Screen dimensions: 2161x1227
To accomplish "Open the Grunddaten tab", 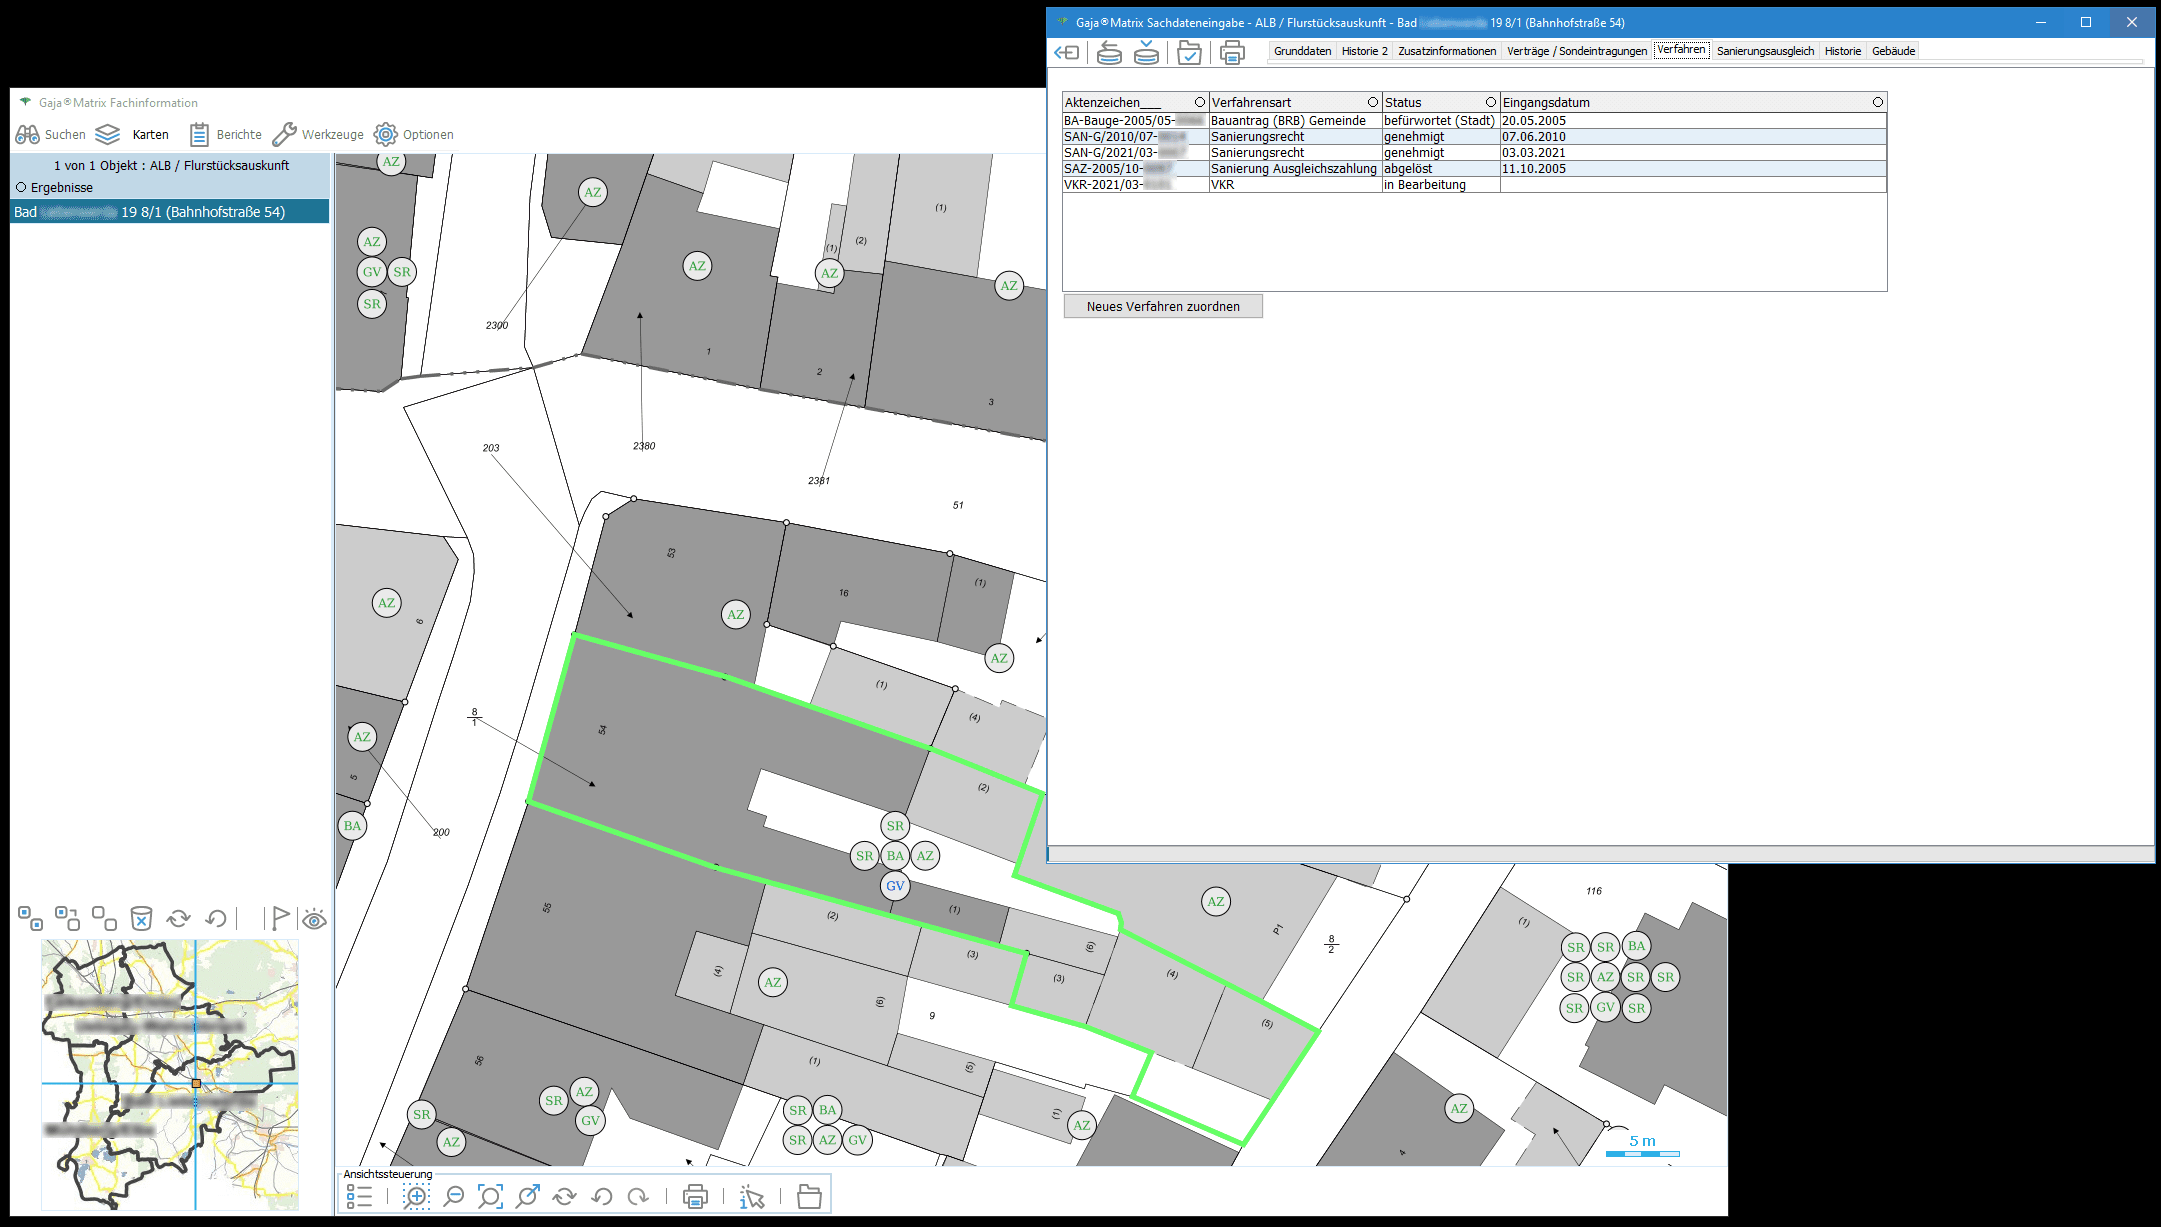I will tap(1302, 51).
